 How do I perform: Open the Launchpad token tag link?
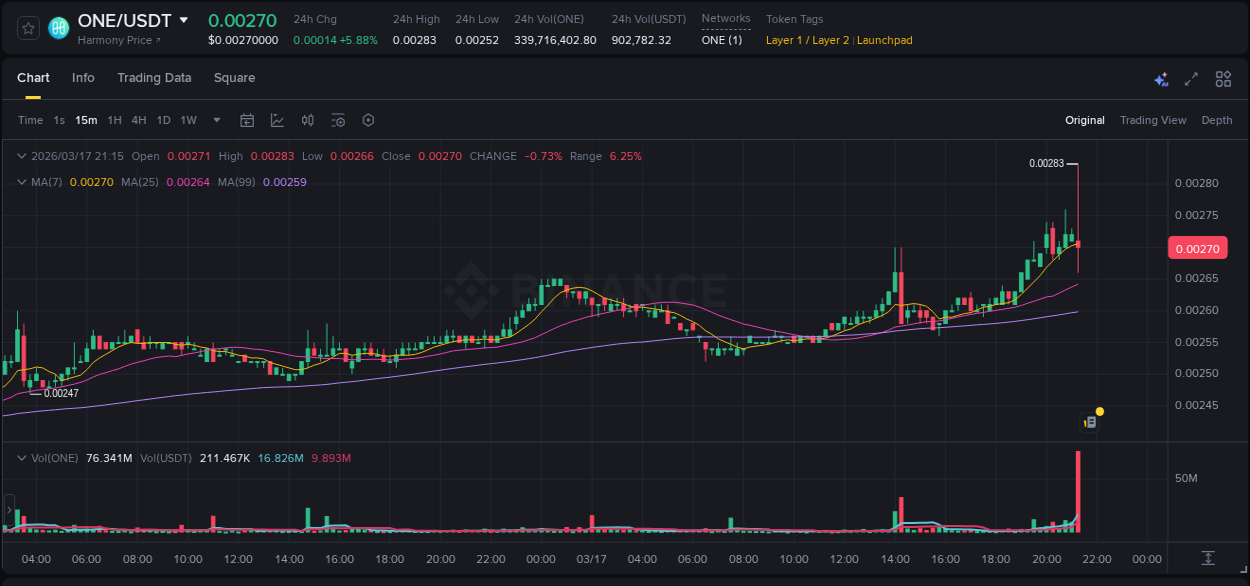point(884,40)
